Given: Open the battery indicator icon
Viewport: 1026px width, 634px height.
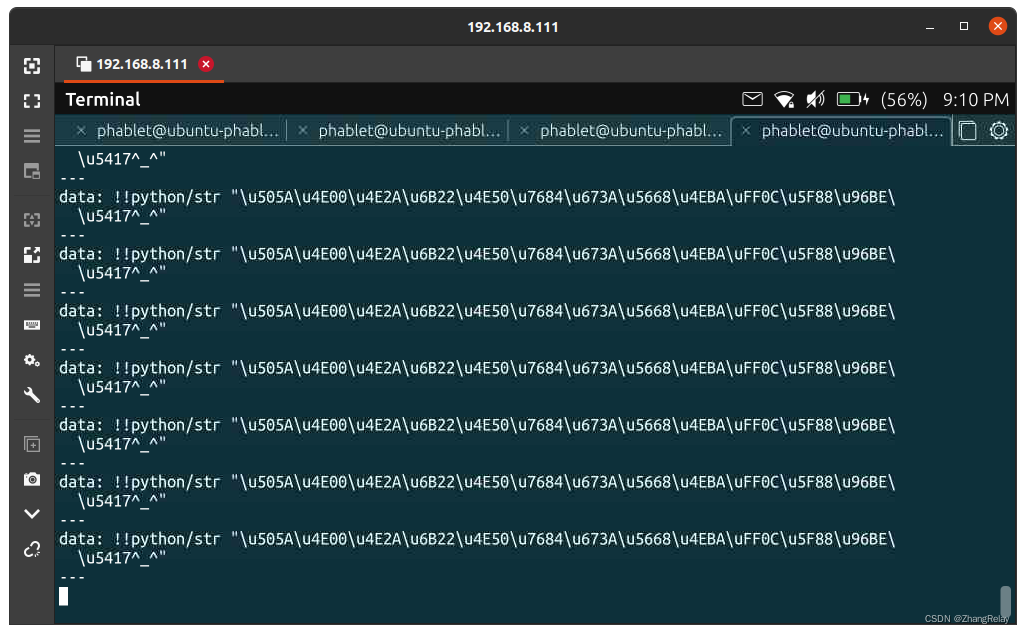Looking at the screenshot, I should [x=853, y=99].
